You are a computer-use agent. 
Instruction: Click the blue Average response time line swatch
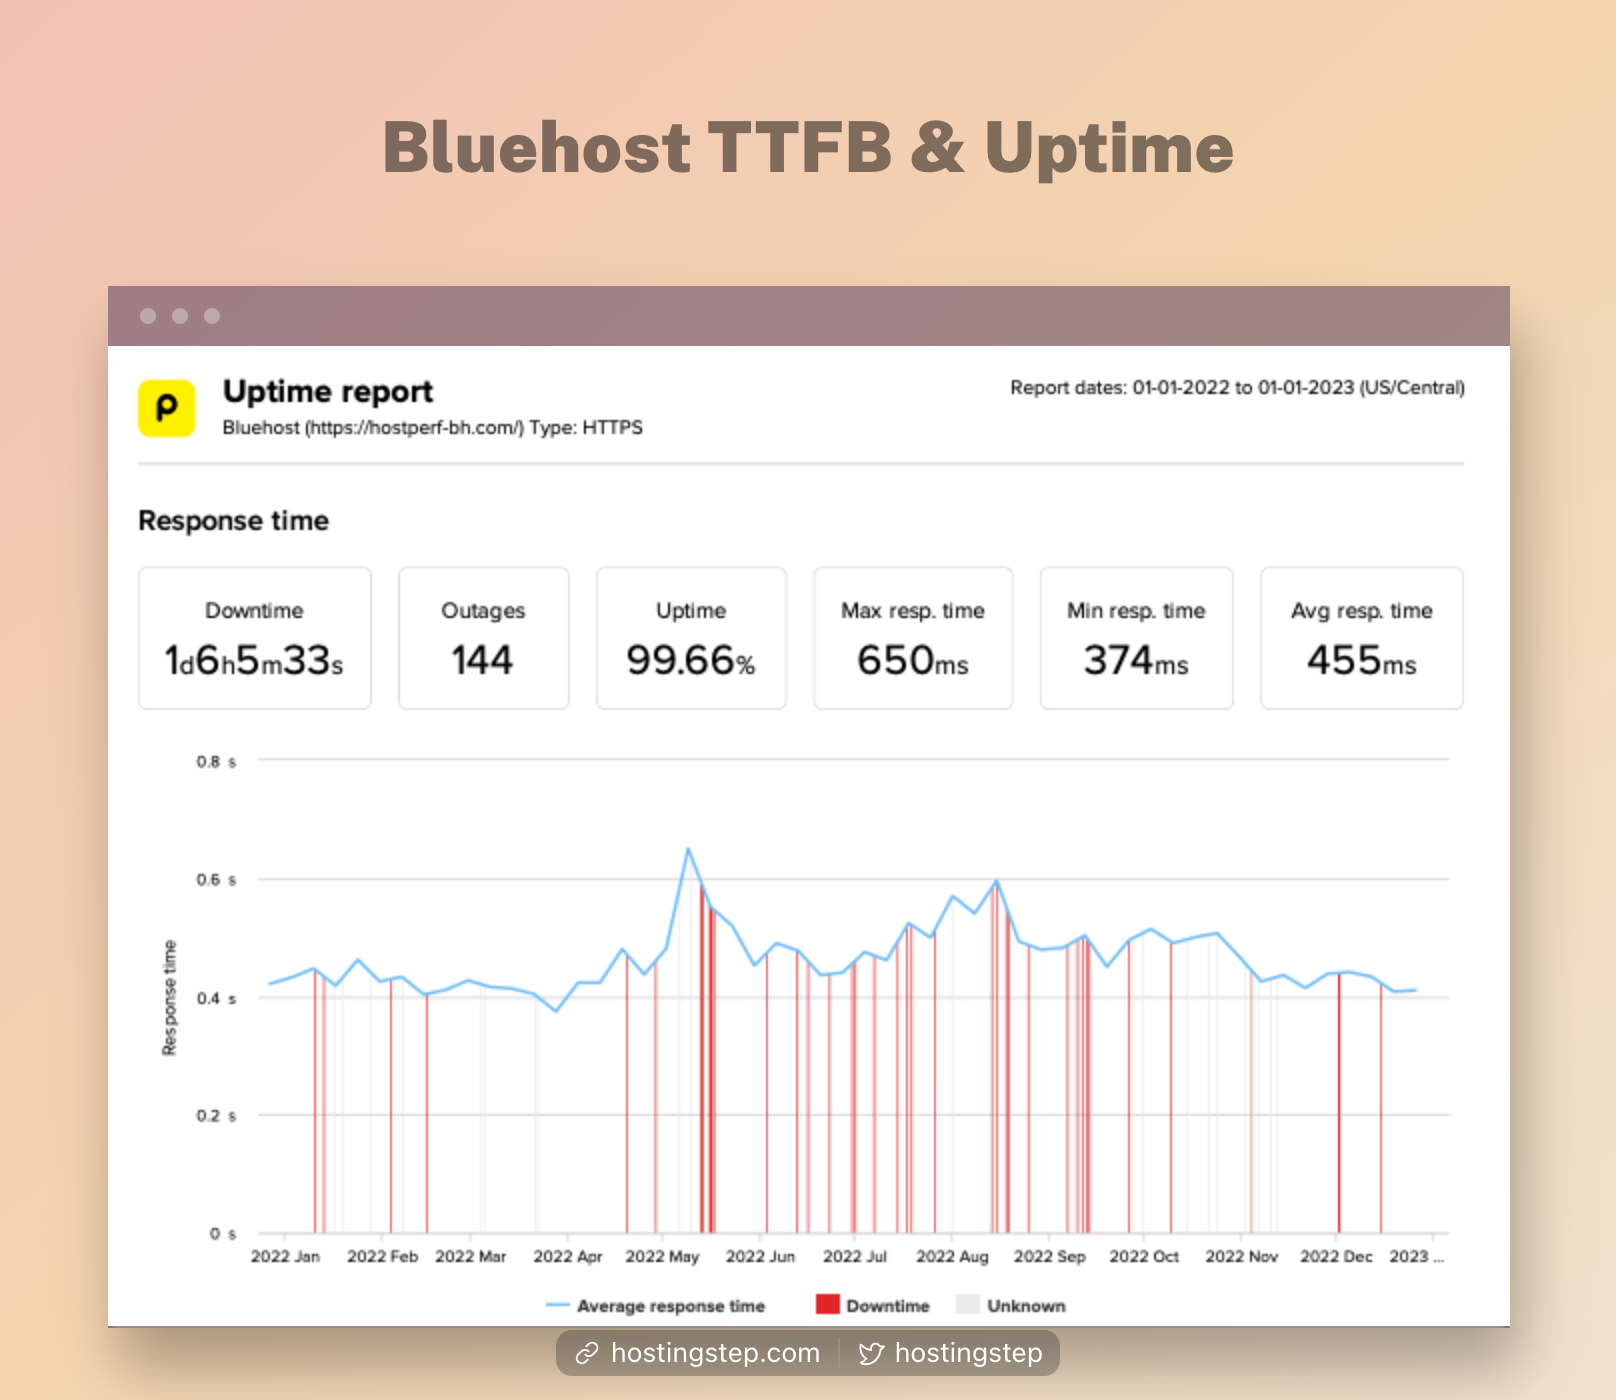[x=558, y=1306]
